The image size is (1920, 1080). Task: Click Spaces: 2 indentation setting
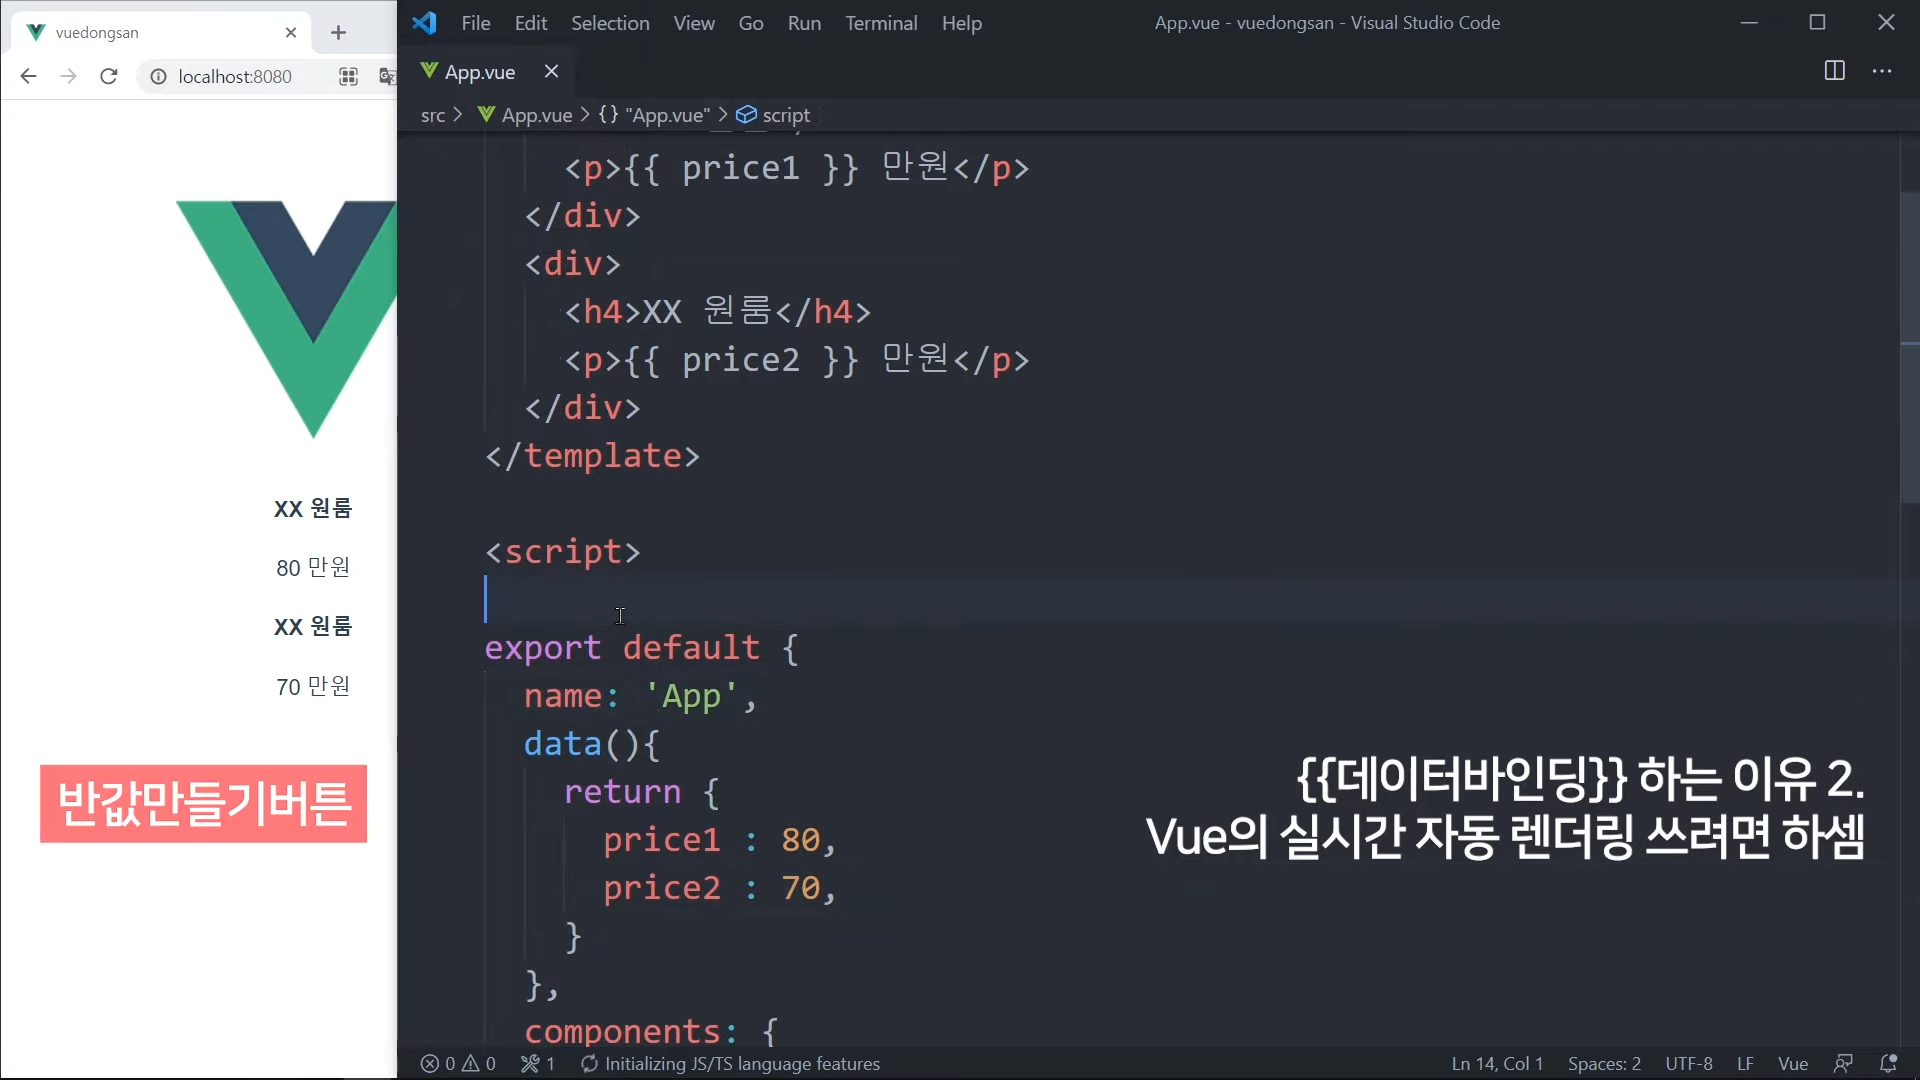click(1604, 1064)
